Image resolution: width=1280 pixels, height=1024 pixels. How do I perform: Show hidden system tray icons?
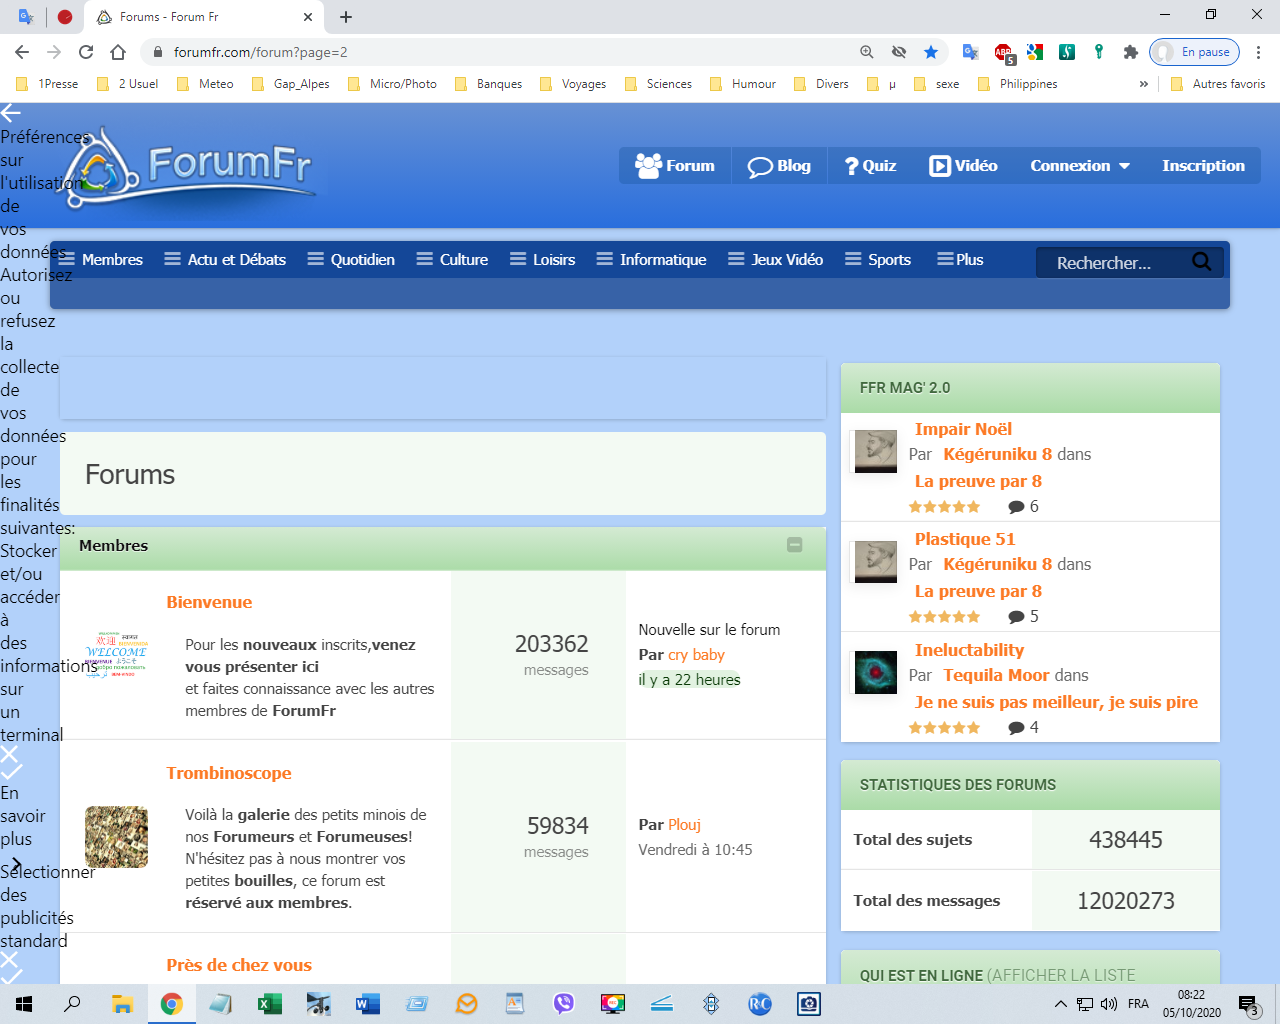(1061, 1004)
